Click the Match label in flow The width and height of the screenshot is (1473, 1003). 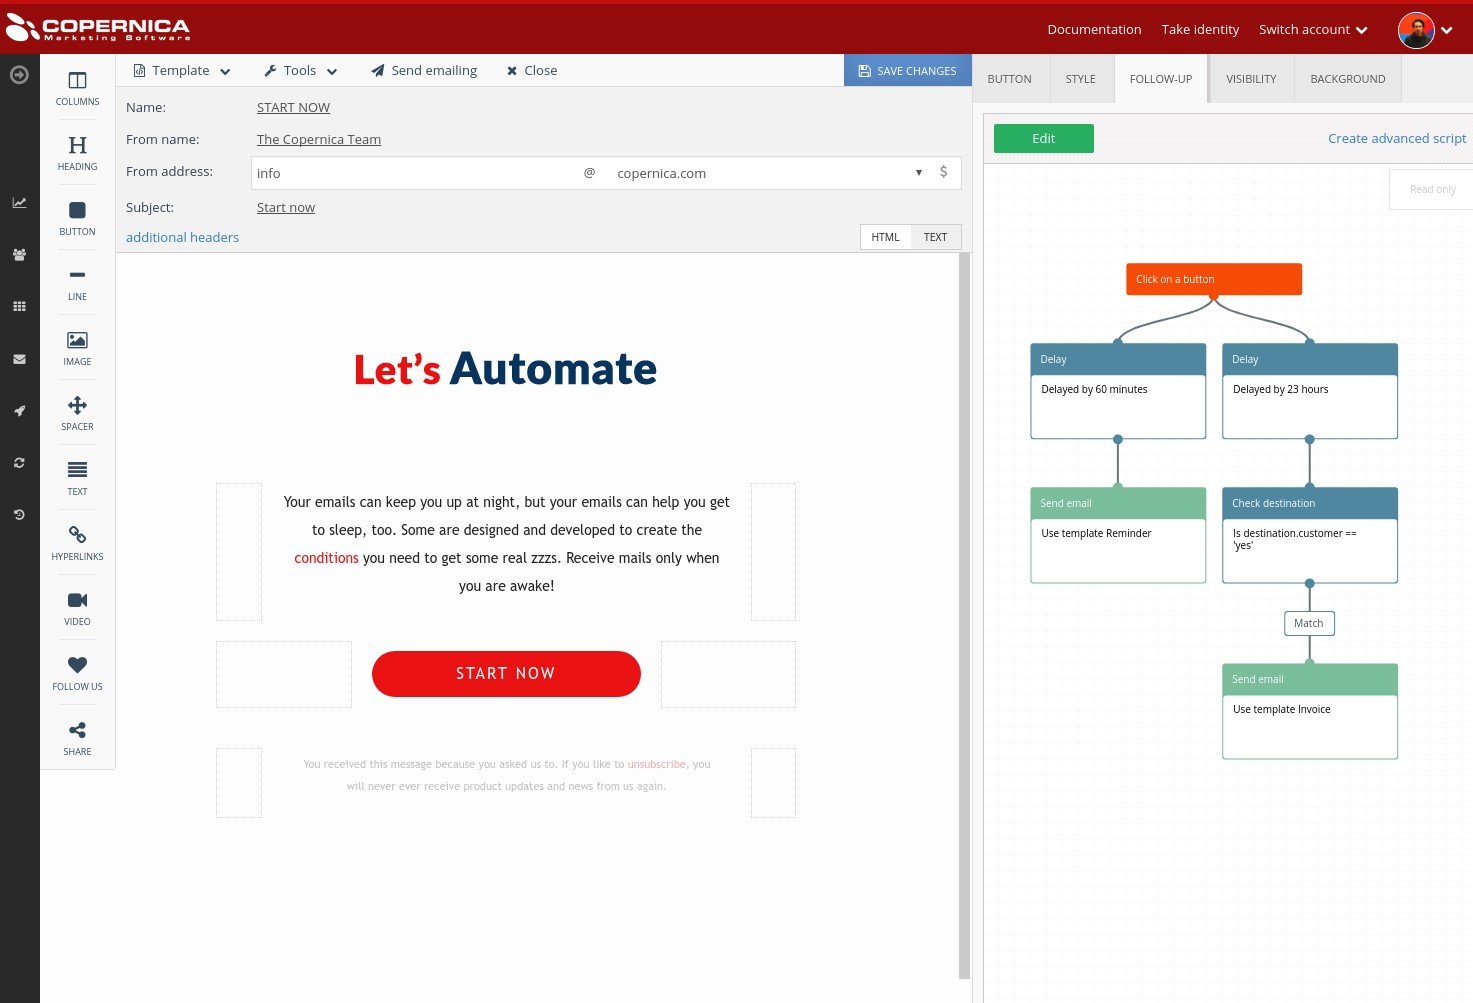pos(1308,623)
